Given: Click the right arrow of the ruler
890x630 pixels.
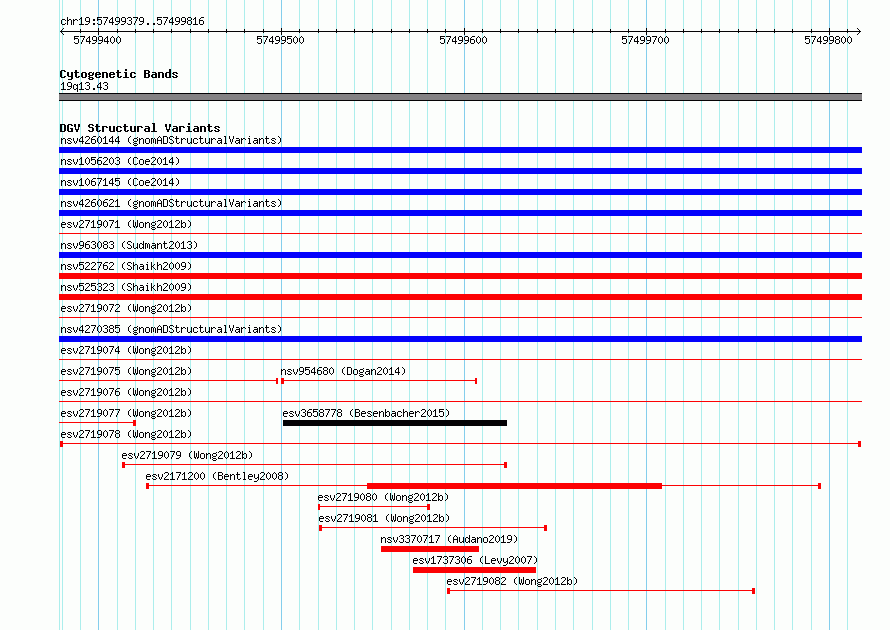Looking at the screenshot, I should point(859,32).
